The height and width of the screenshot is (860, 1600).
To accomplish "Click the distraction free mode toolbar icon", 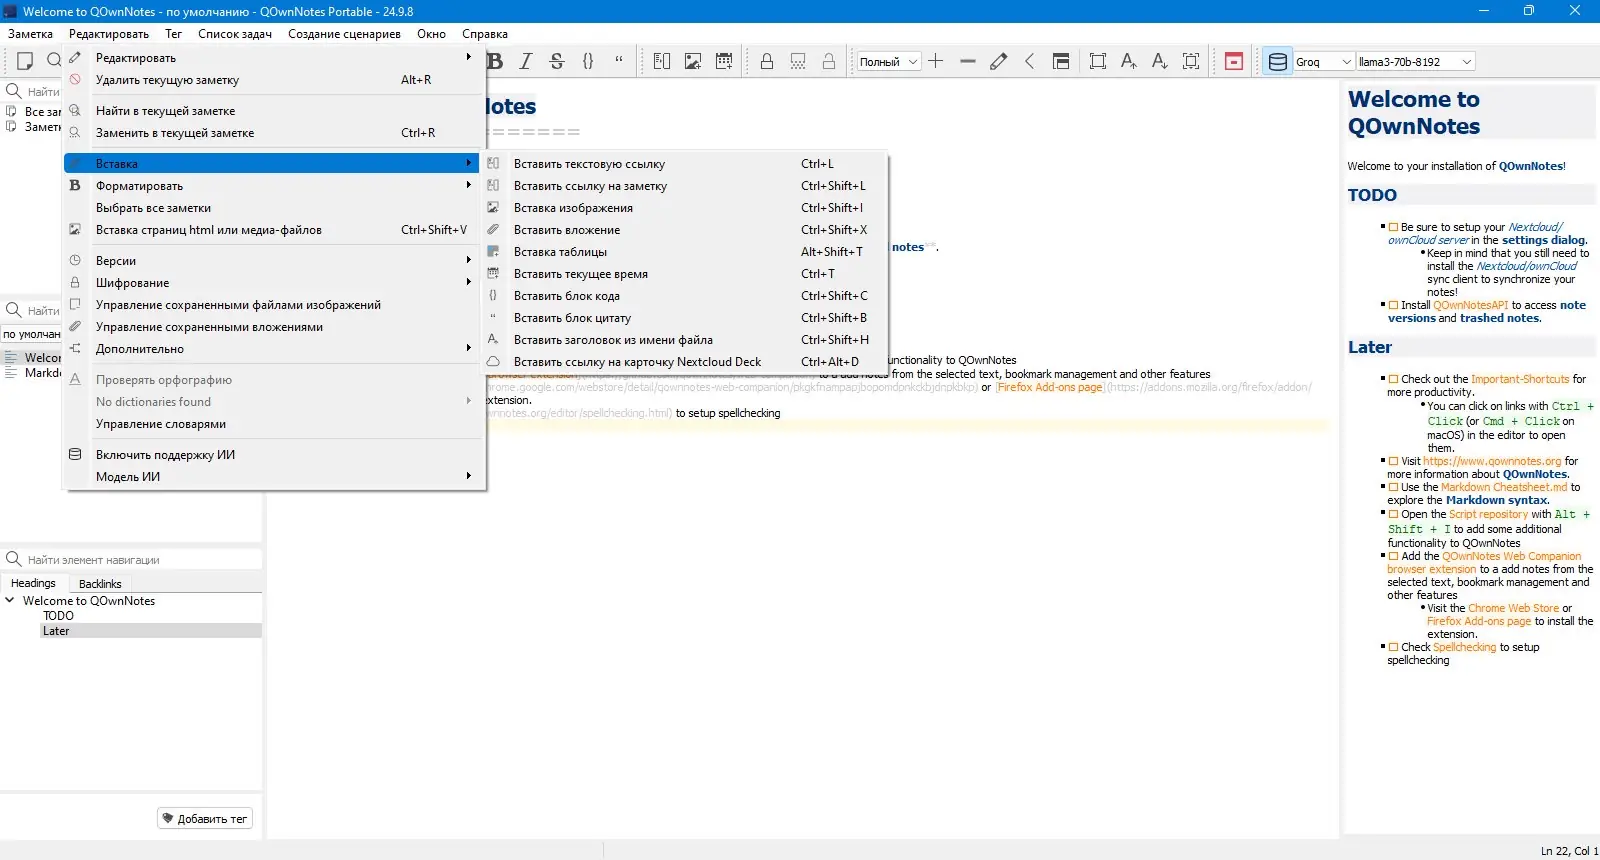I will (x=1098, y=61).
